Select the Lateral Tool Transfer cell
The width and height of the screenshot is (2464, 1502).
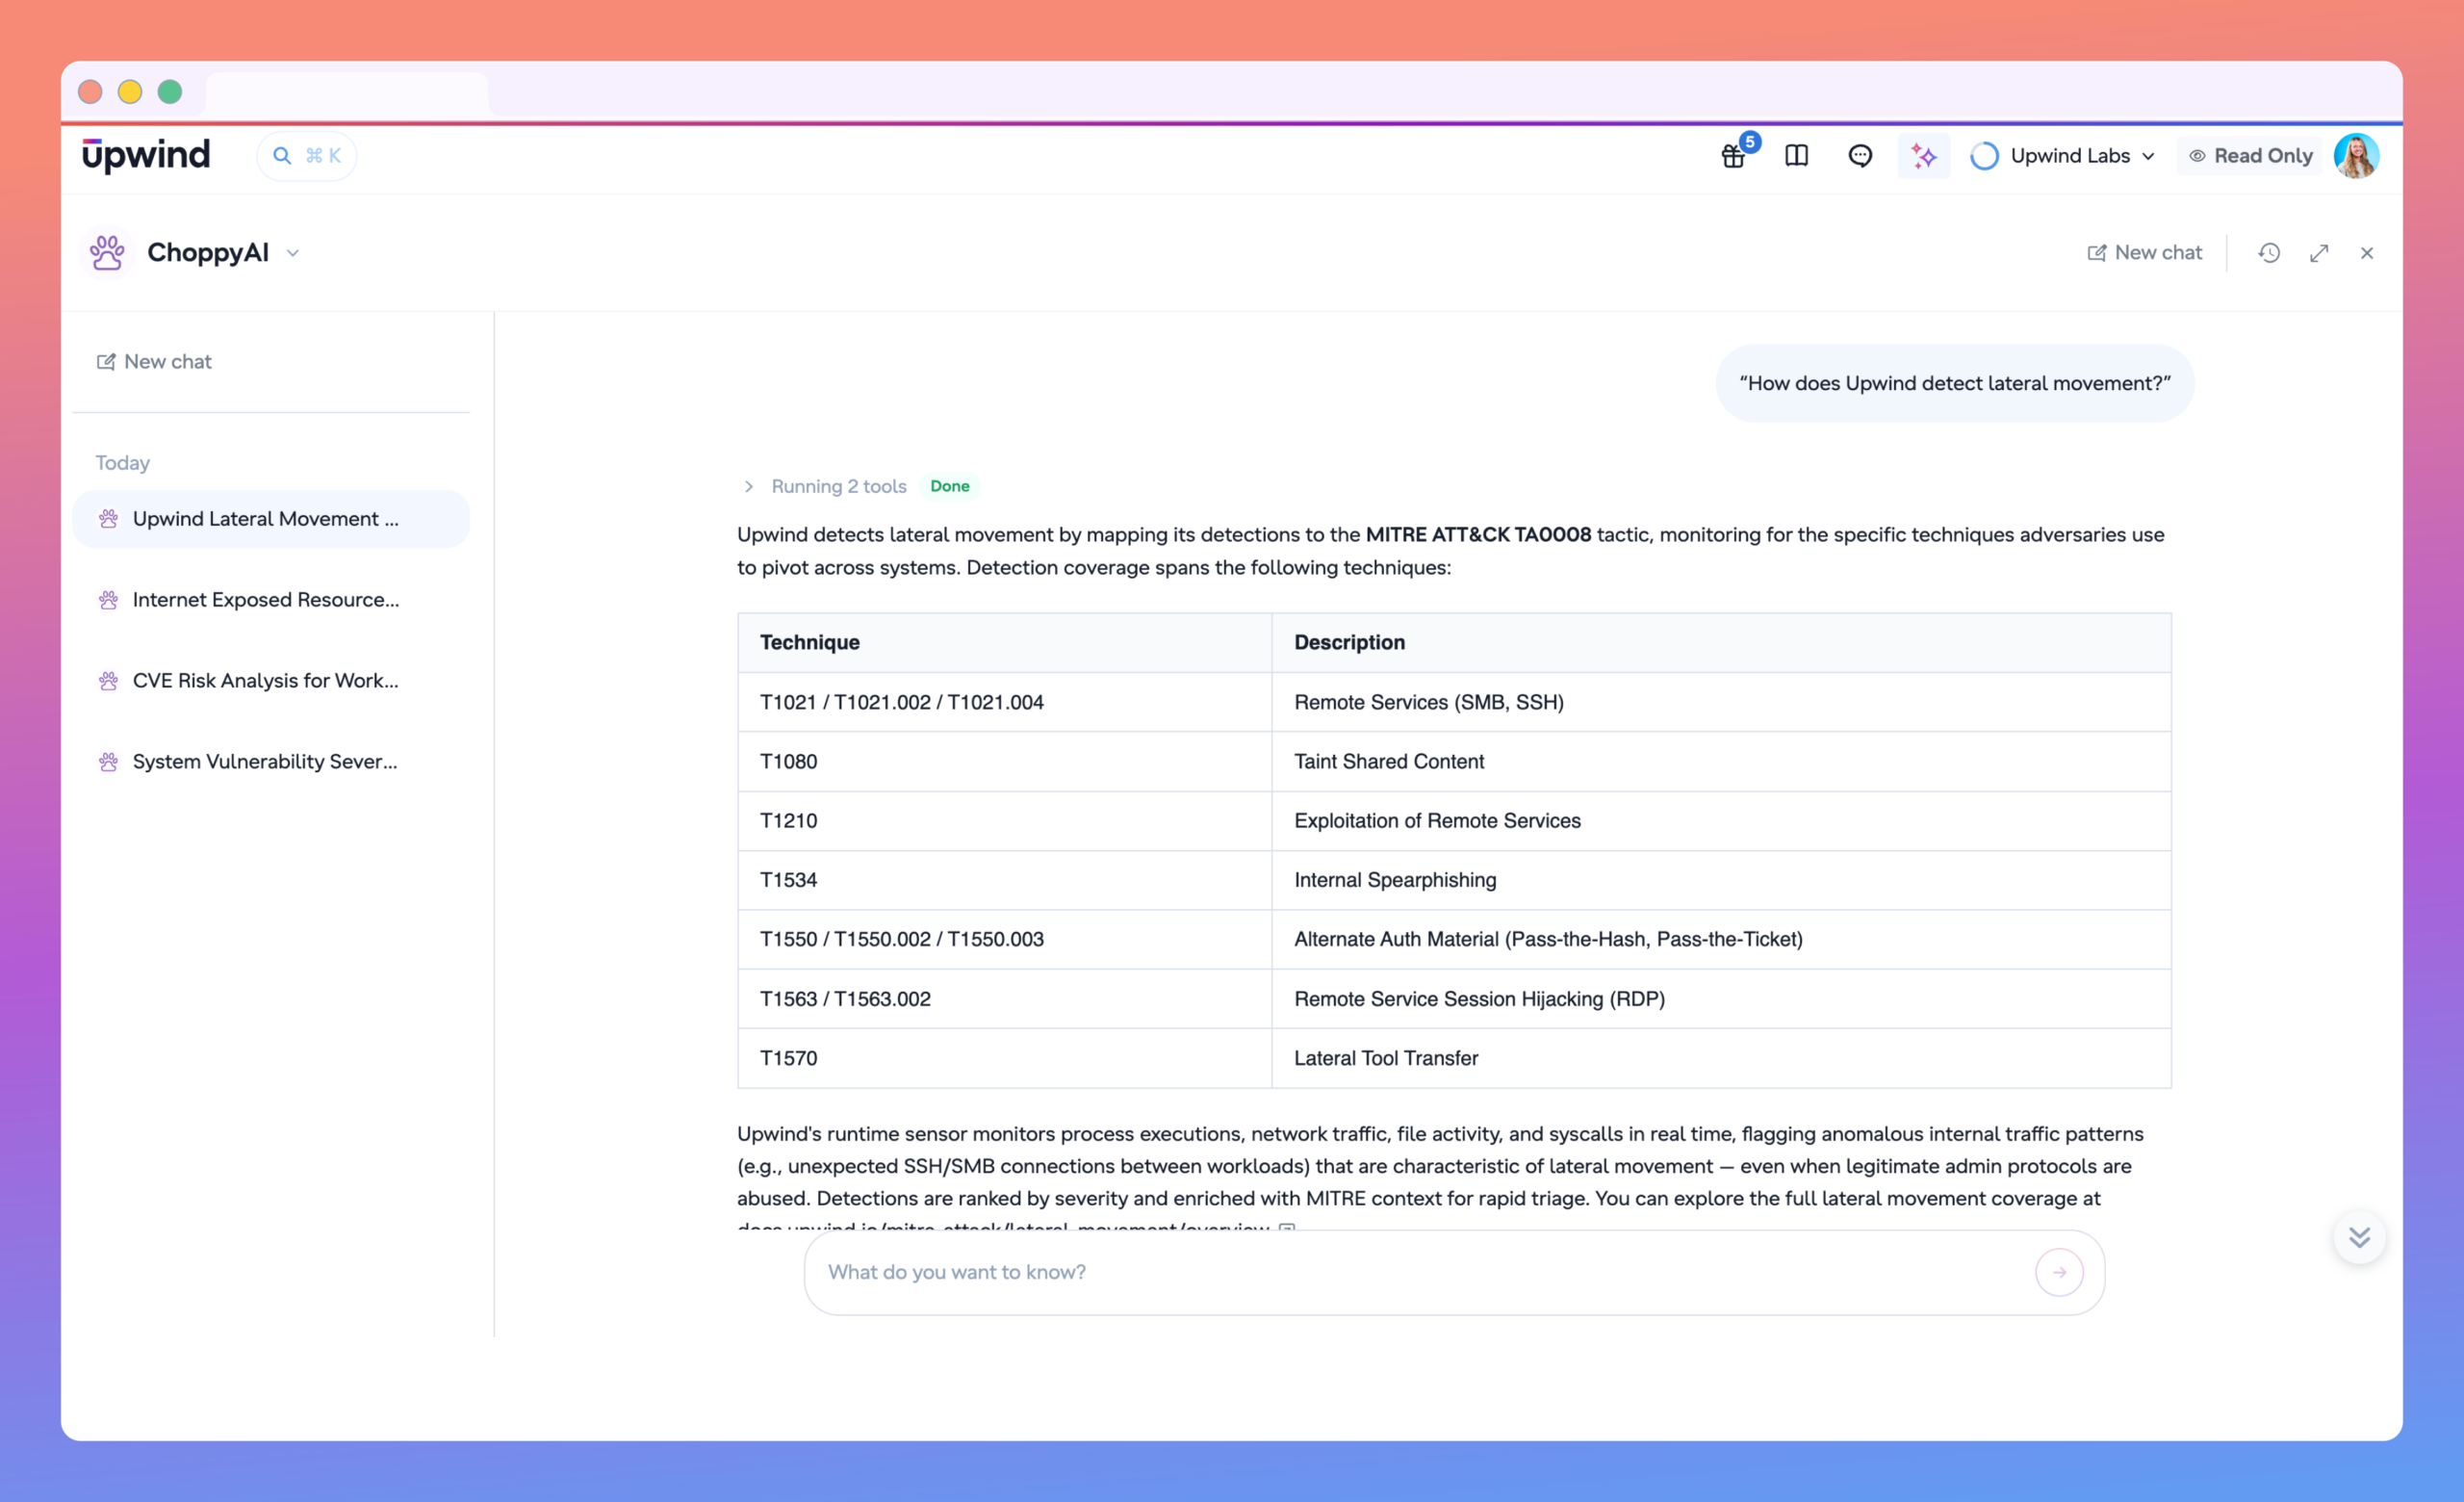point(1721,1058)
